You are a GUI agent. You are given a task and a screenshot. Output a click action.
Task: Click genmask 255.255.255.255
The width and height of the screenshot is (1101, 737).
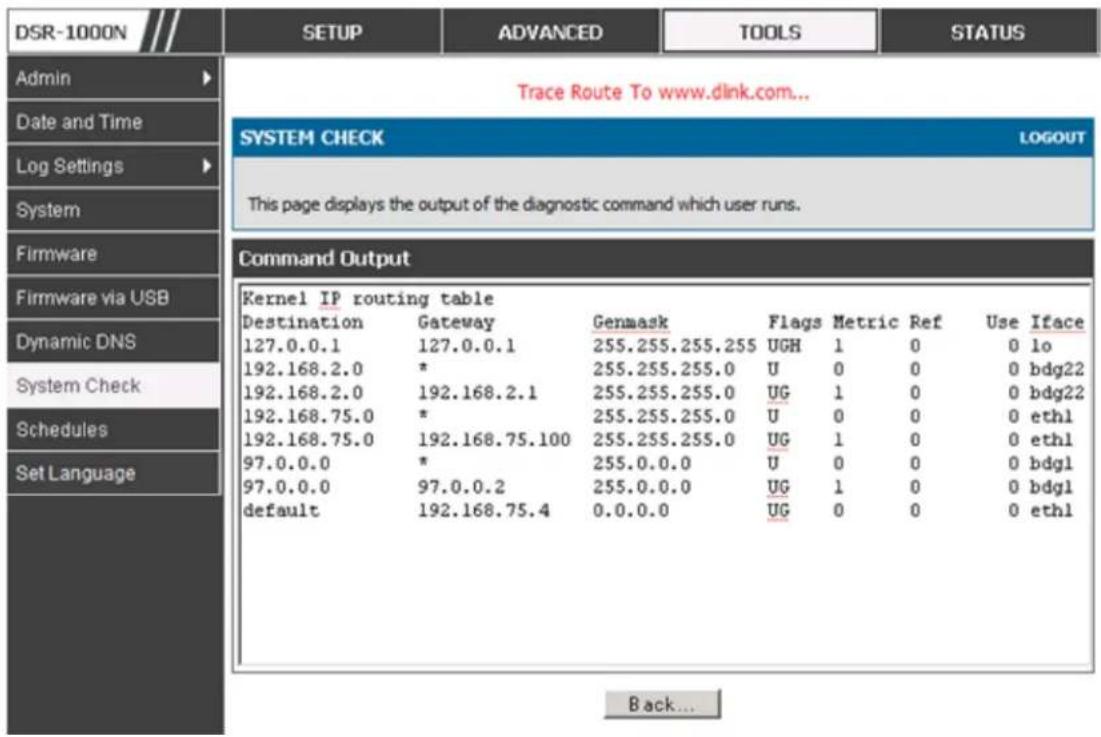tap(674, 346)
